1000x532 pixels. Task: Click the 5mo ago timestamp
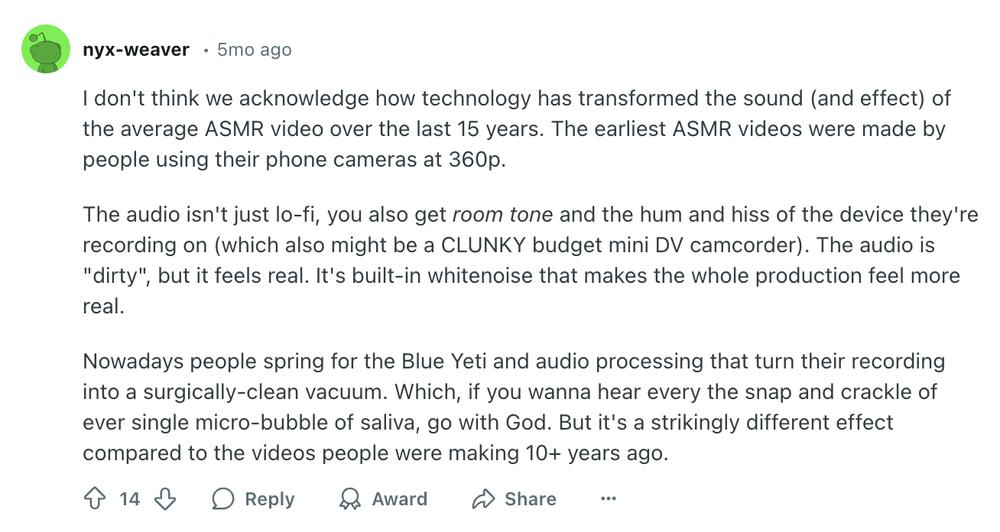[x=254, y=50]
